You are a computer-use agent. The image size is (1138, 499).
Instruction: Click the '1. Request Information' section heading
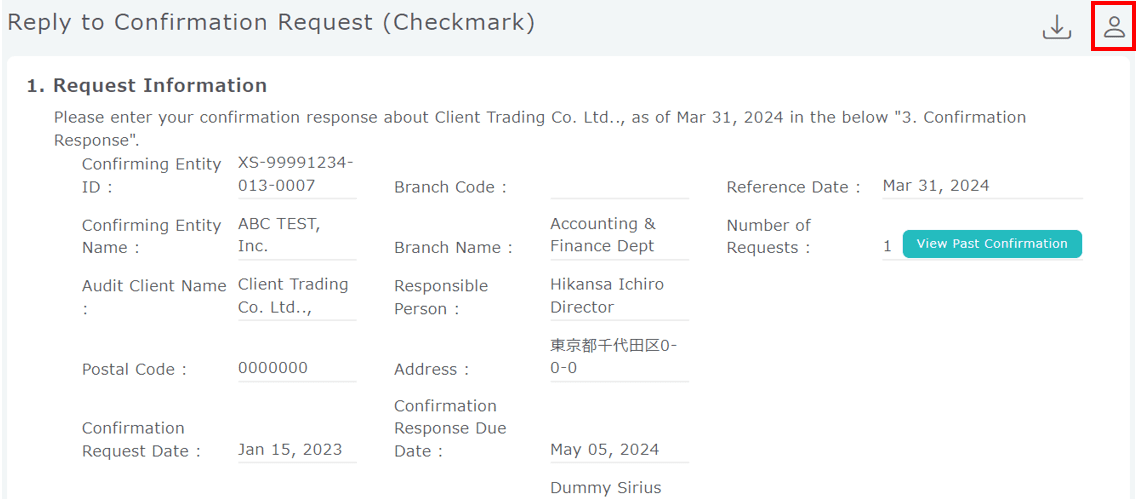(147, 86)
